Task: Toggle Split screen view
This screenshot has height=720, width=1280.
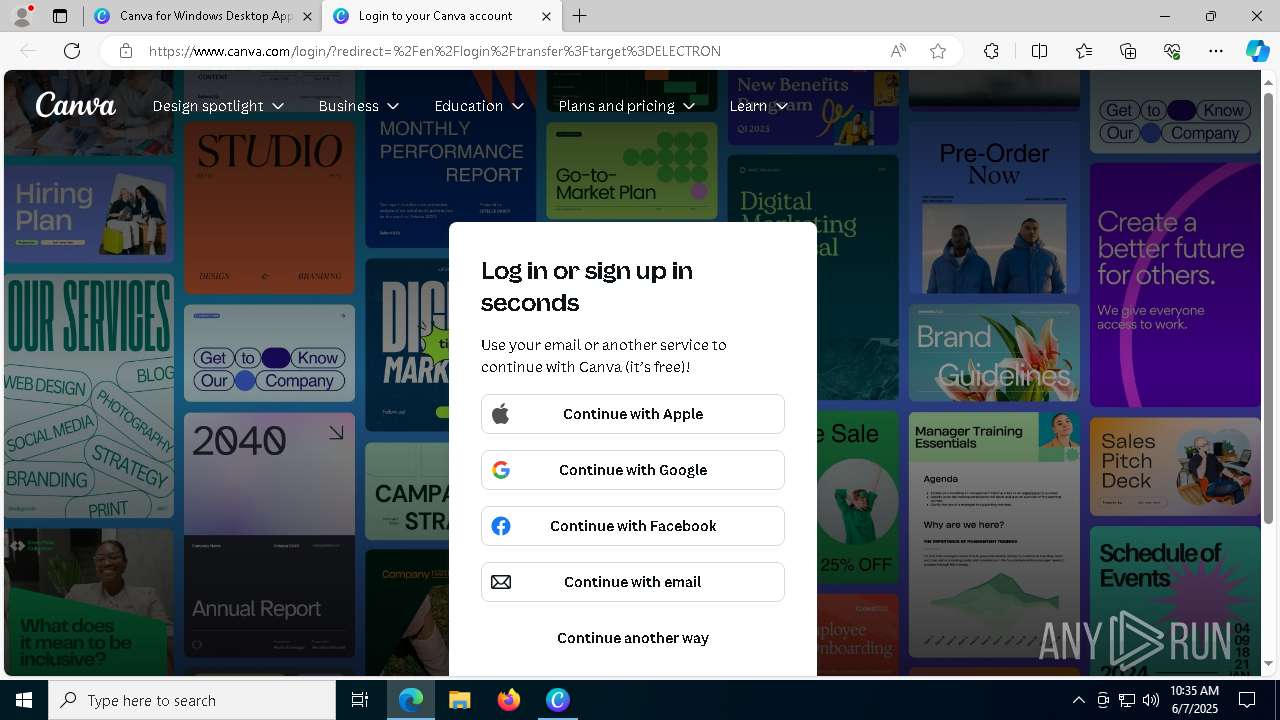Action: tap(1039, 51)
